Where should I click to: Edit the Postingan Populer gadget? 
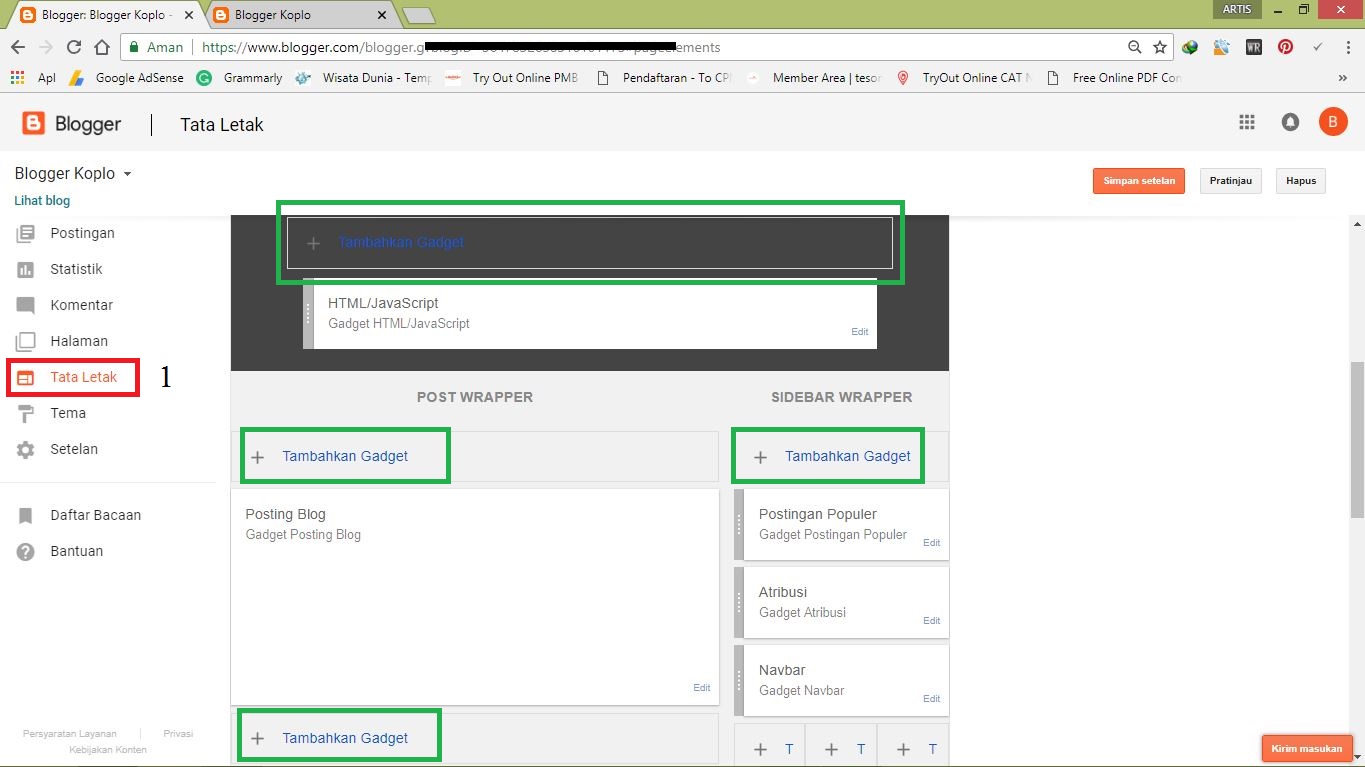pyautogui.click(x=932, y=543)
